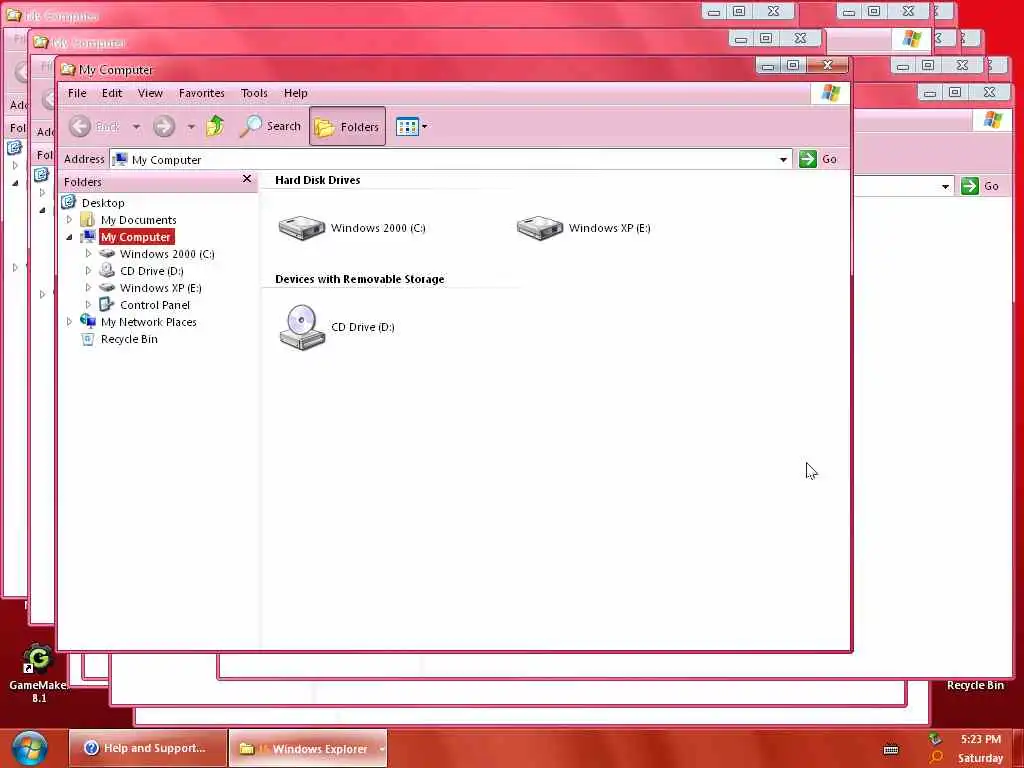1024x768 pixels.
Task: Select Windows 2000 (C:) in tree
Action: point(167,253)
